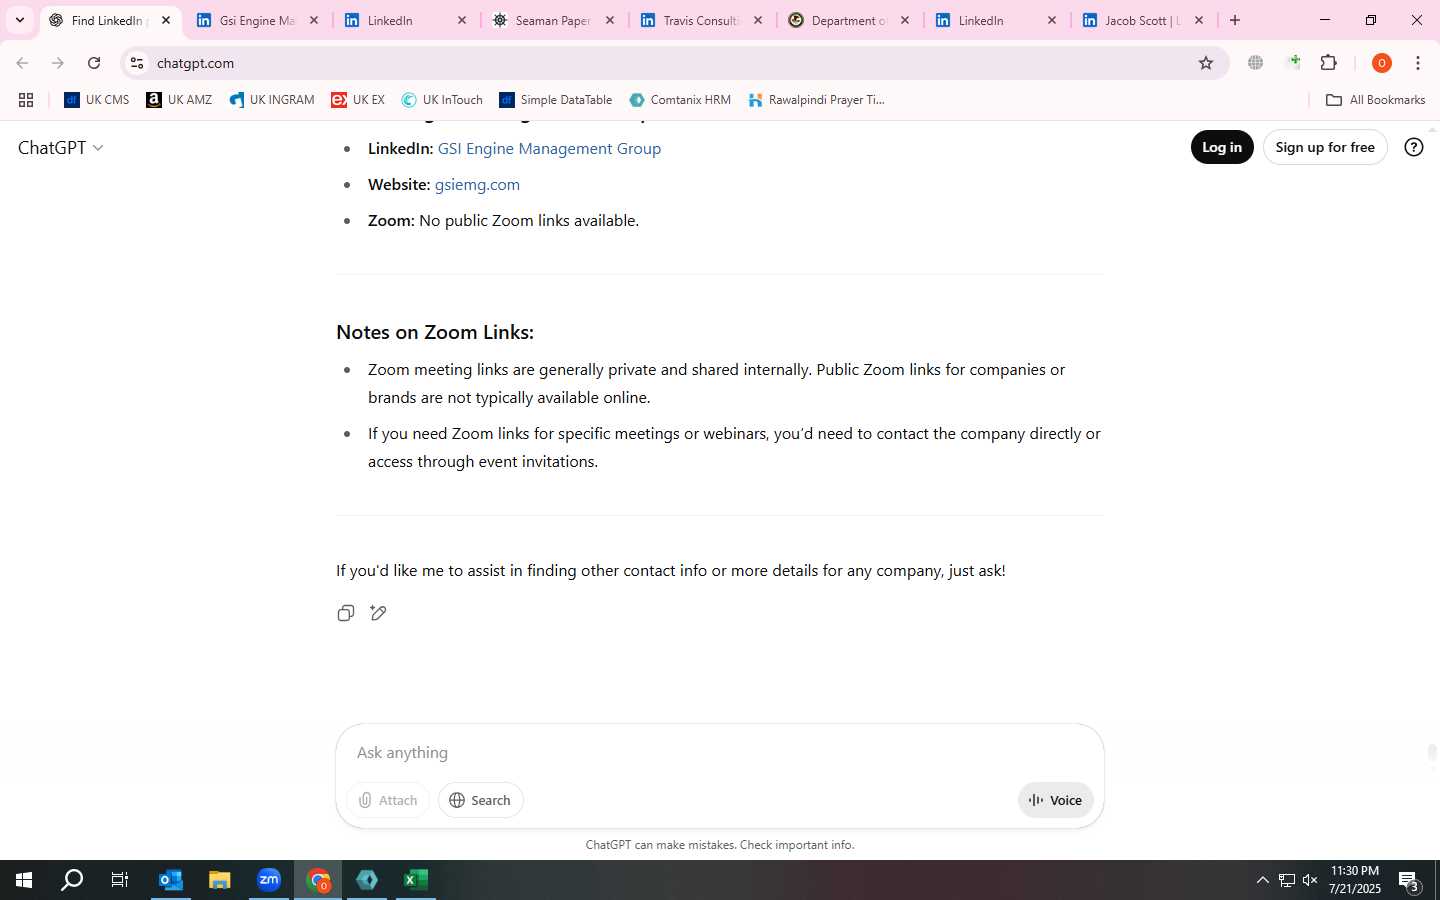The width and height of the screenshot is (1440, 900).
Task: Click the Attach button
Action: click(x=388, y=800)
